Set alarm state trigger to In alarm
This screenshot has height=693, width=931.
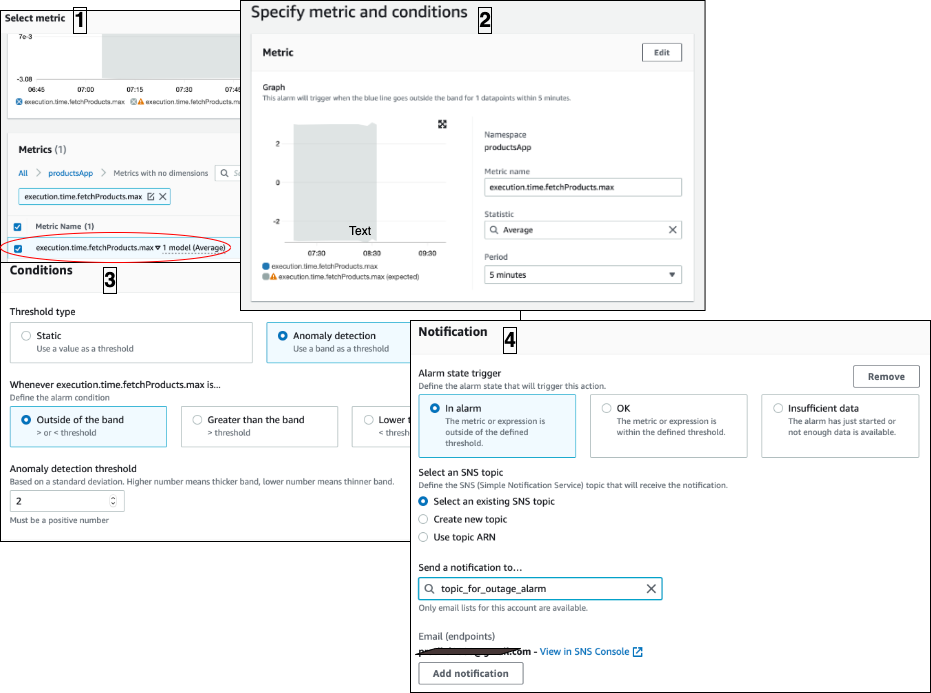[435, 408]
